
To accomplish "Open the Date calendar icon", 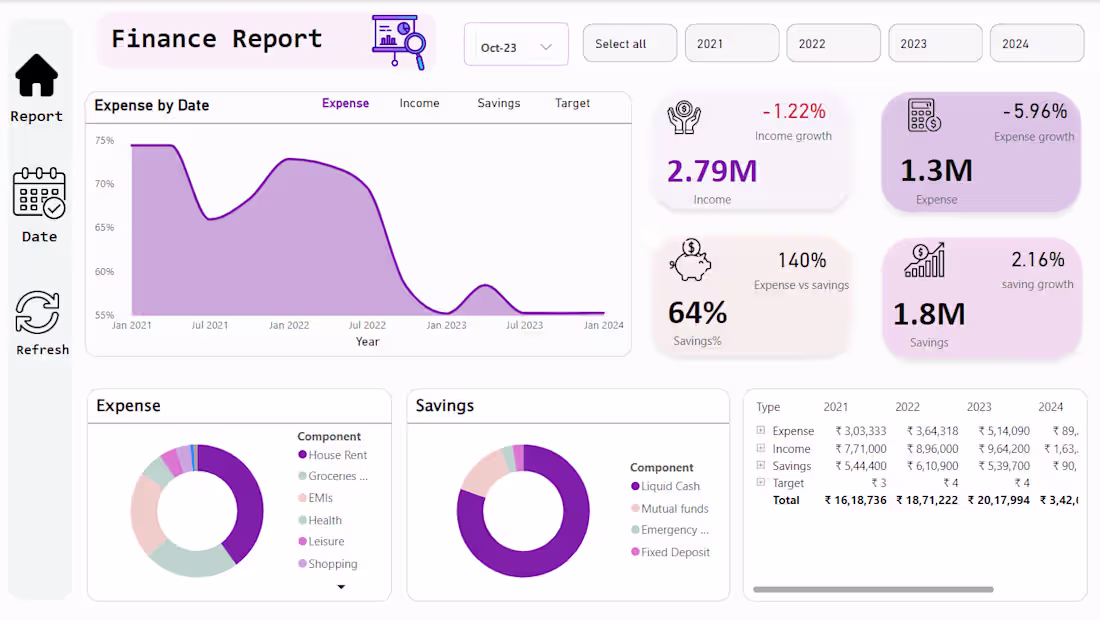I will tap(39, 193).
